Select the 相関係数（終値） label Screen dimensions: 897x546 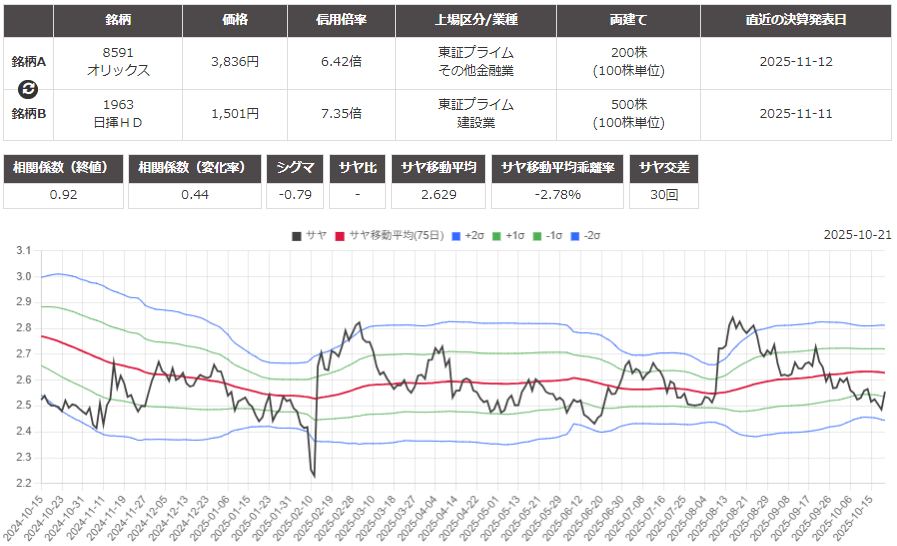[x=64, y=167]
